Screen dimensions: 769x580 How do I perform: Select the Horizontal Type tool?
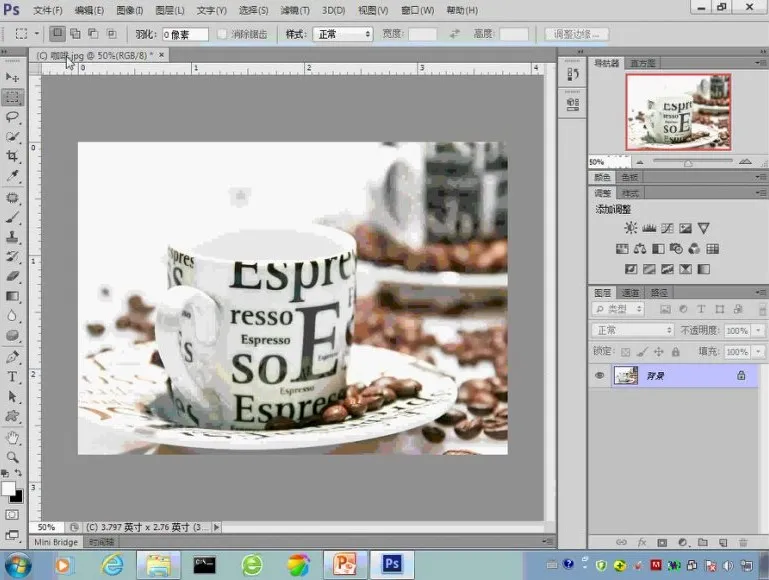coord(13,376)
